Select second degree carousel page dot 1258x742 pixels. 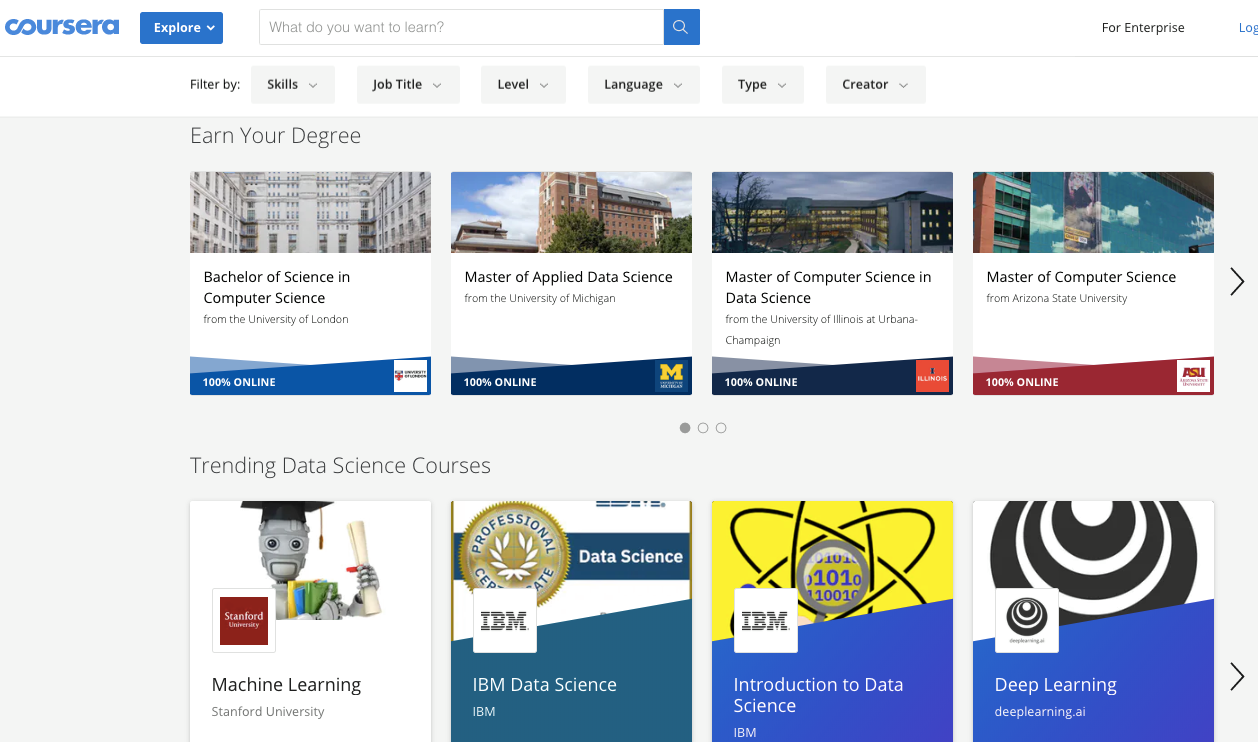tap(703, 428)
